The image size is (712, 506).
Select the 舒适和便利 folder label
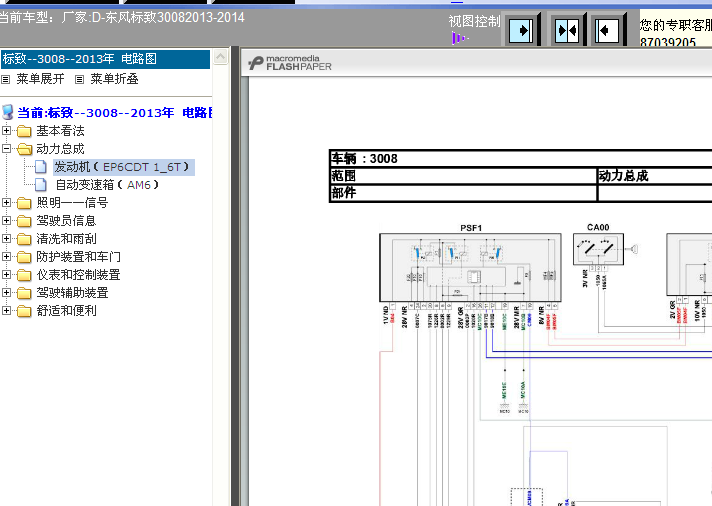(66, 311)
